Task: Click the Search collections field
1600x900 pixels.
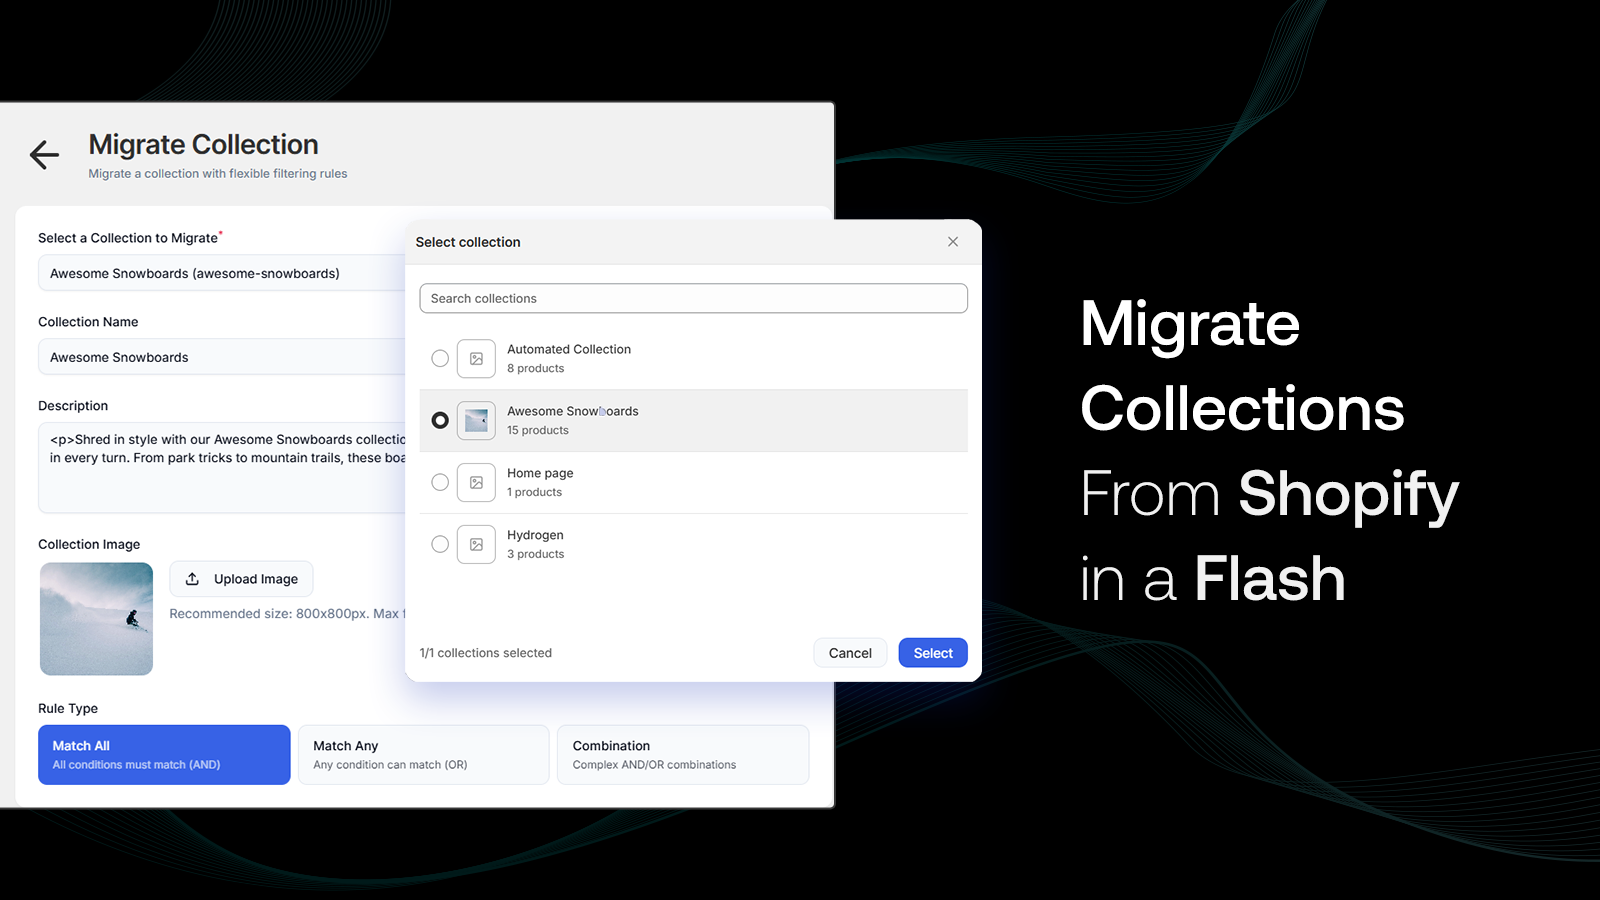Action: 693,298
